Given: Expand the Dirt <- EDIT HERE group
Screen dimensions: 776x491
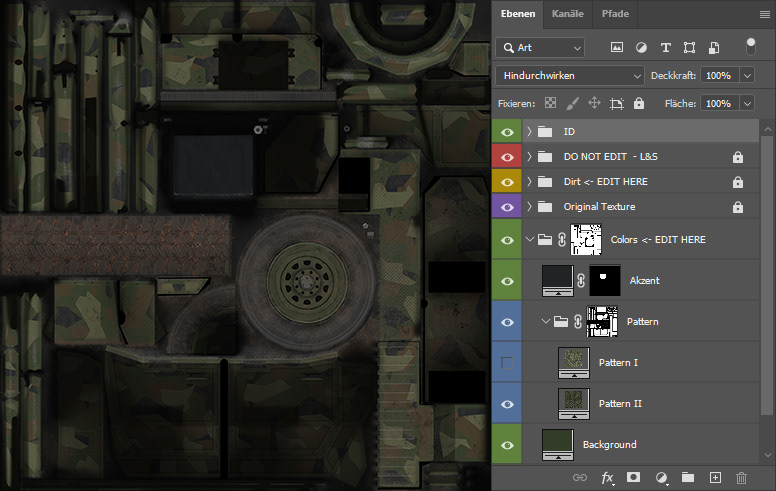Looking at the screenshot, I should point(529,181).
